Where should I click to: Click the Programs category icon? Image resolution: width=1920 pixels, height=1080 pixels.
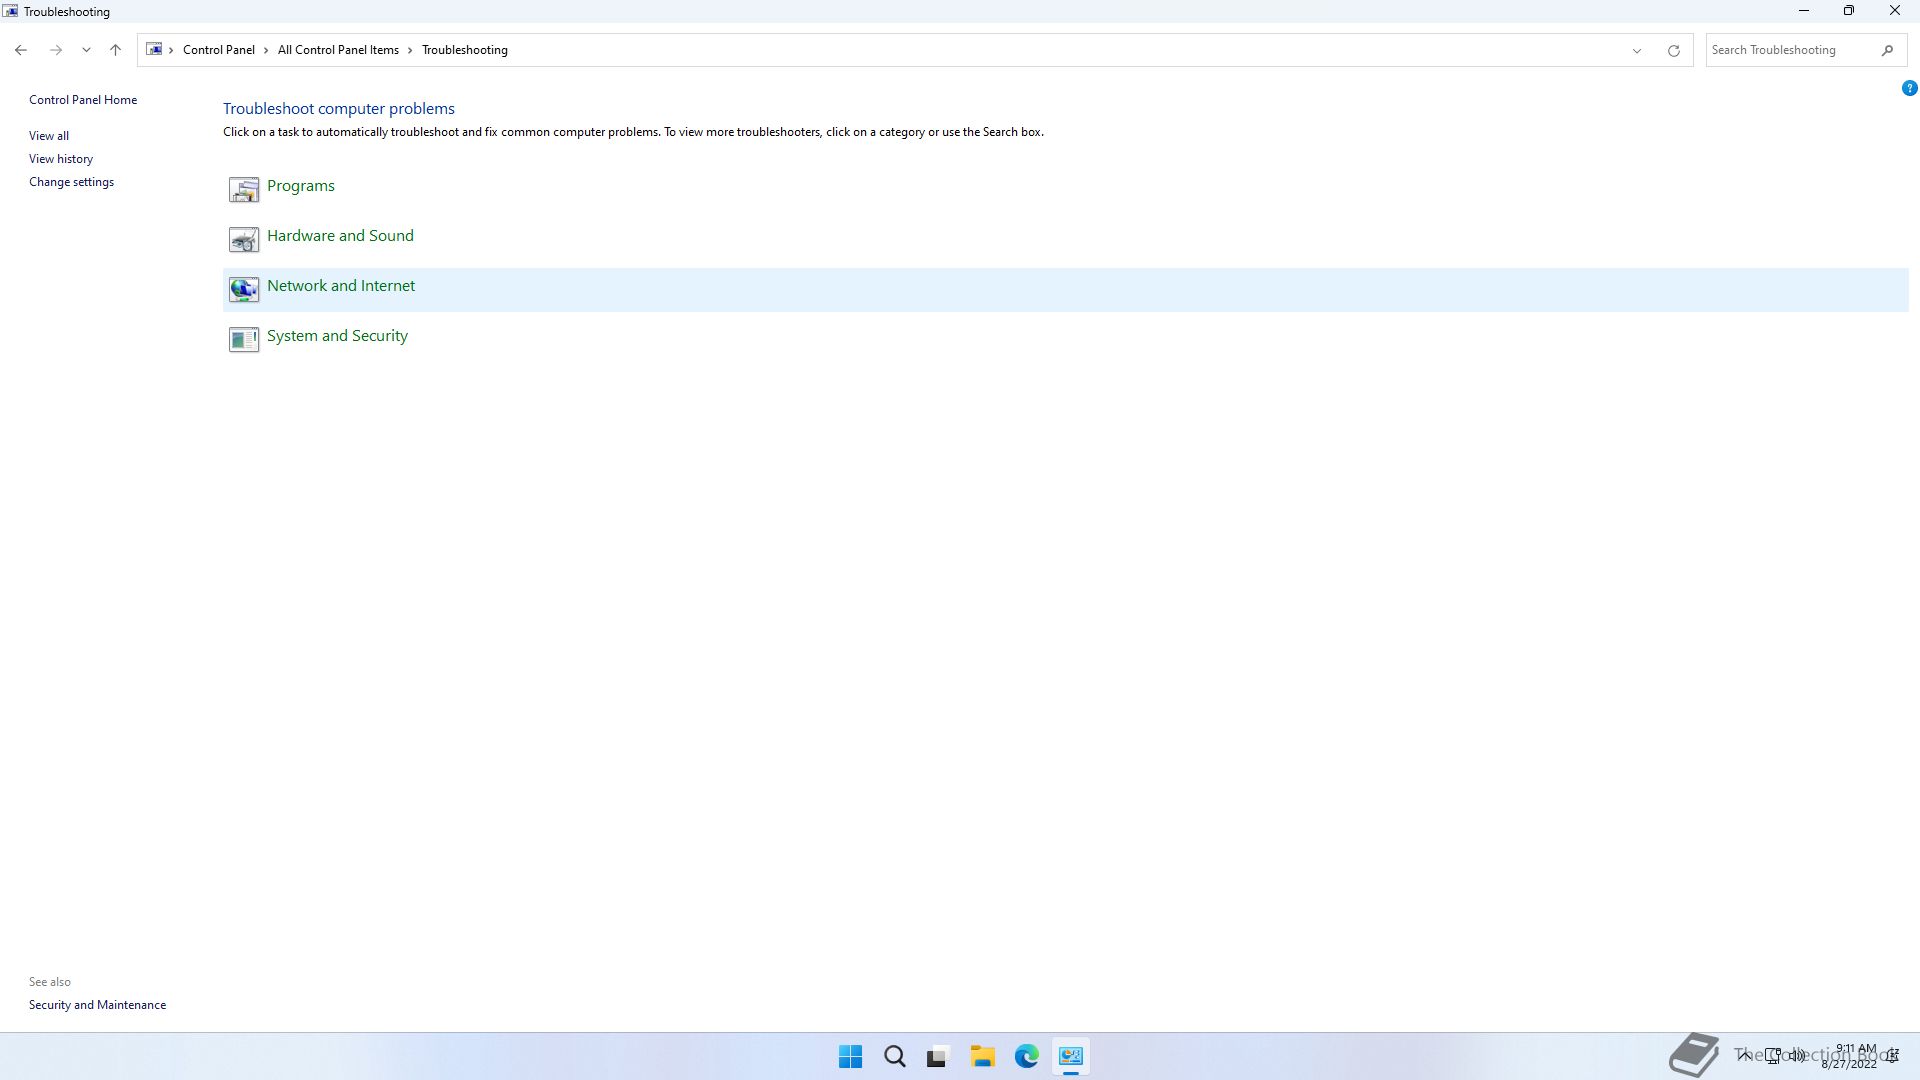(x=243, y=189)
